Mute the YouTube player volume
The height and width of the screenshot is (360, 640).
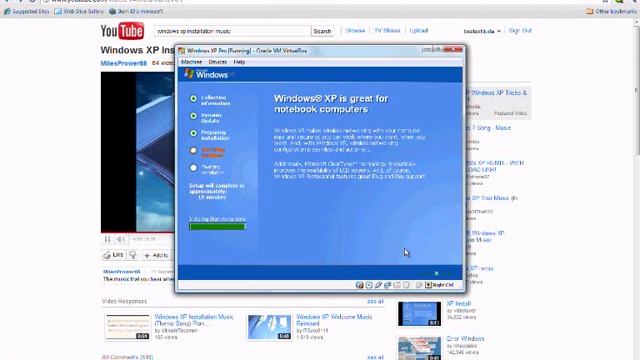click(120, 239)
